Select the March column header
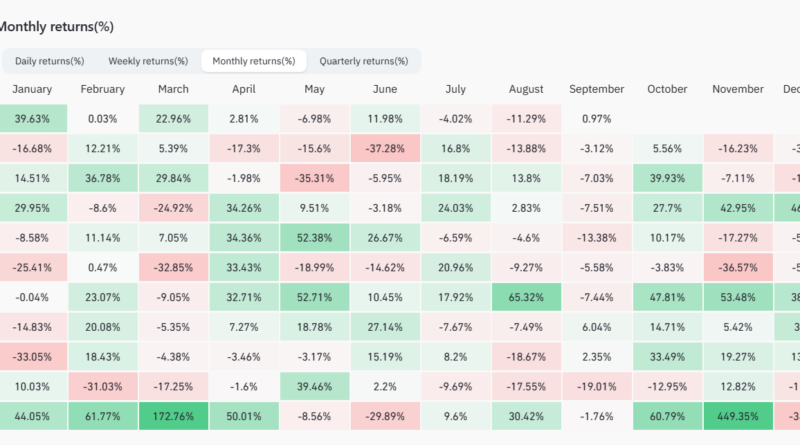 click(173, 90)
